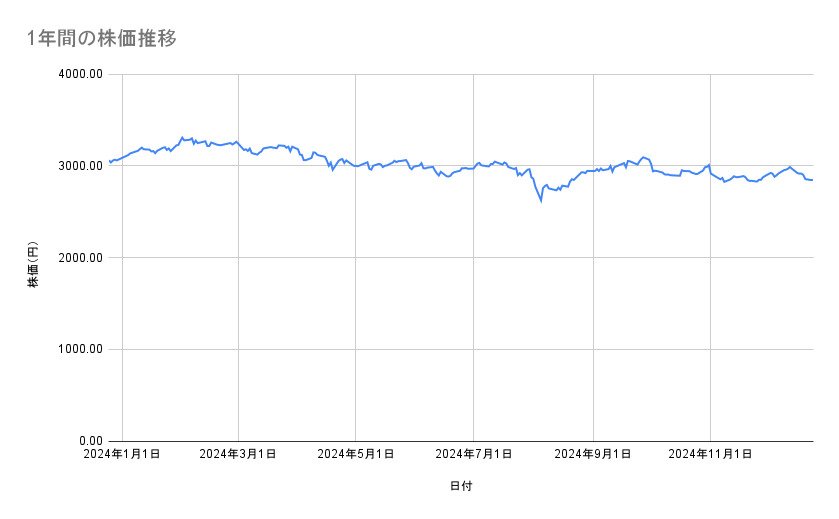Select the horizontal axis title 日付

tap(461, 487)
